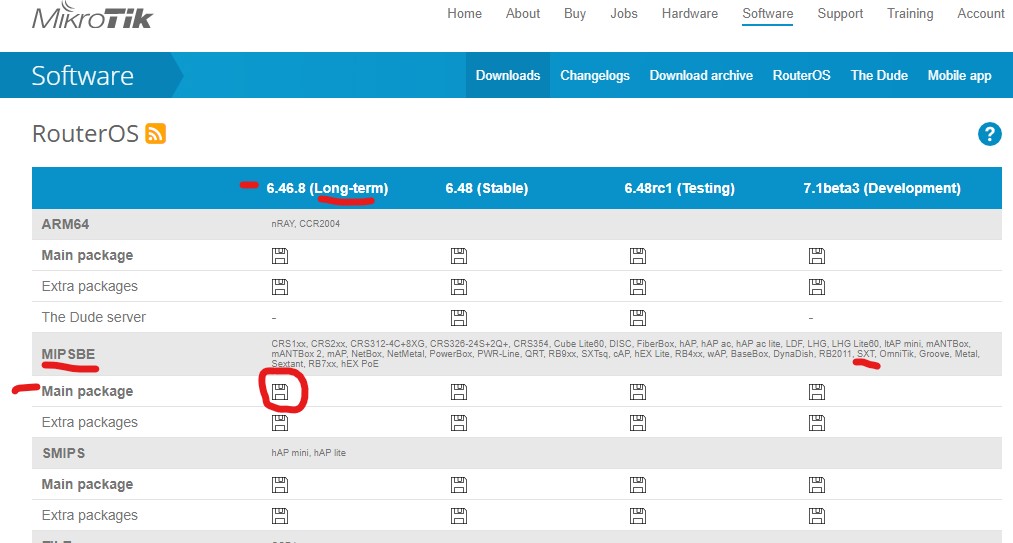Image resolution: width=1013 pixels, height=543 pixels.
Task: Switch to the Changelogs tab
Action: (x=595, y=75)
